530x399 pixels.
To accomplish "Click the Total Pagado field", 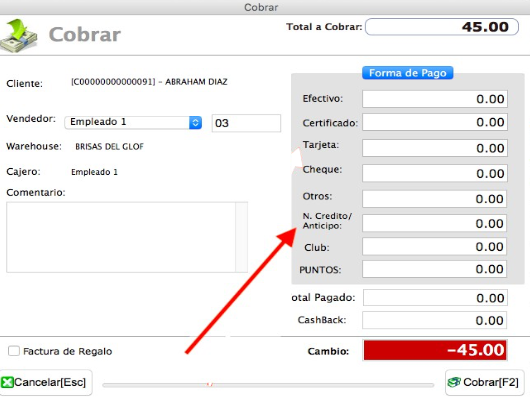I will point(435,298).
